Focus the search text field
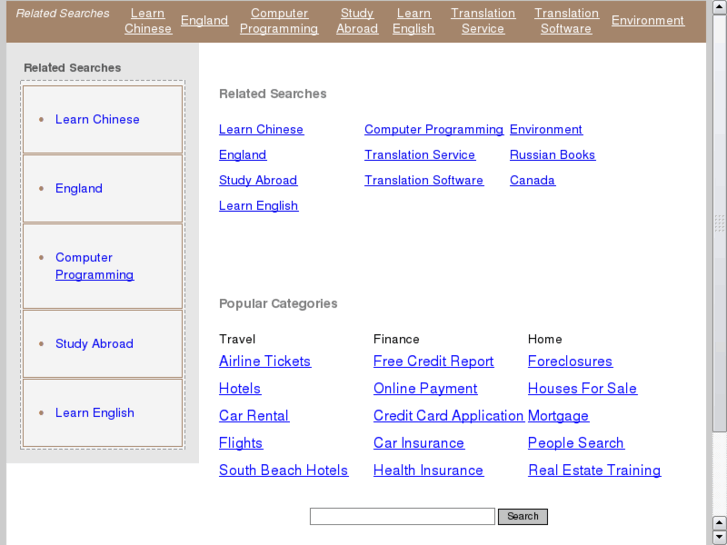727x545 pixels. point(402,516)
